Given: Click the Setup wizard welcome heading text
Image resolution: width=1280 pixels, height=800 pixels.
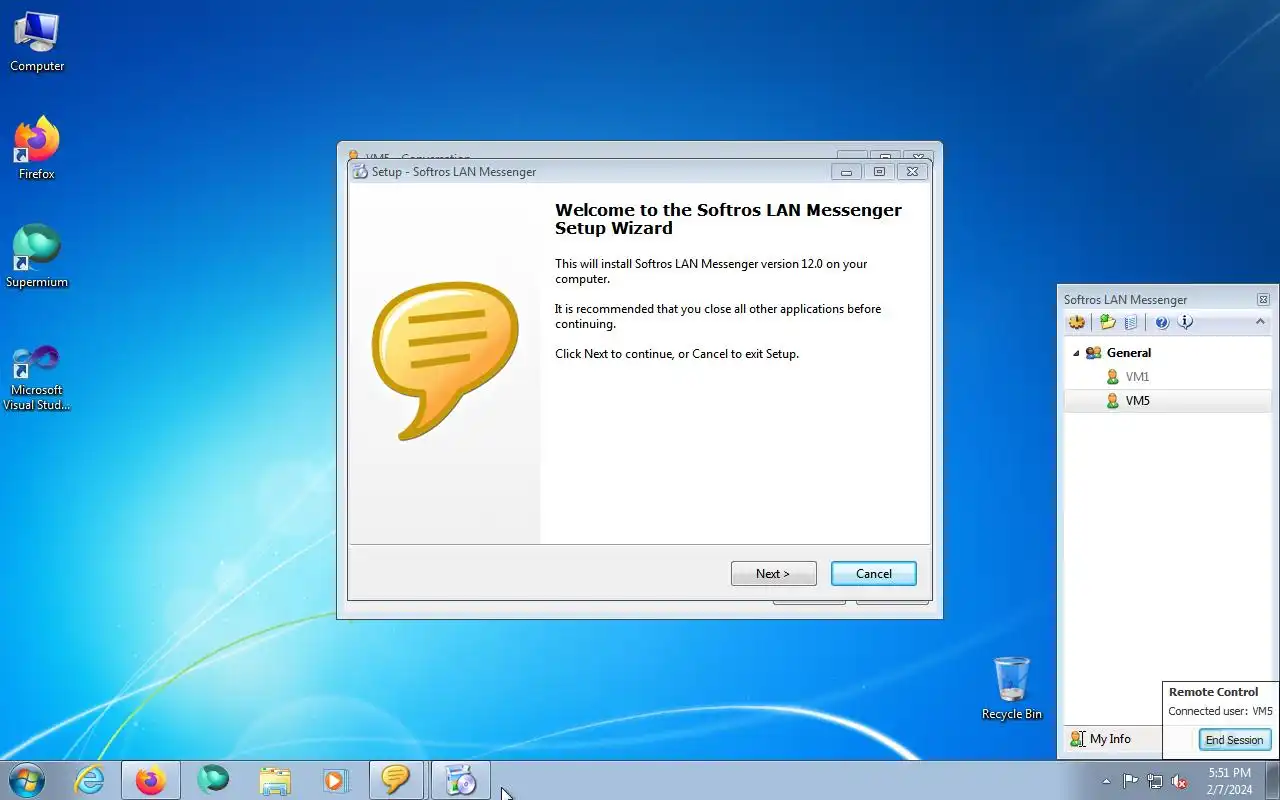Looking at the screenshot, I should 728,219.
